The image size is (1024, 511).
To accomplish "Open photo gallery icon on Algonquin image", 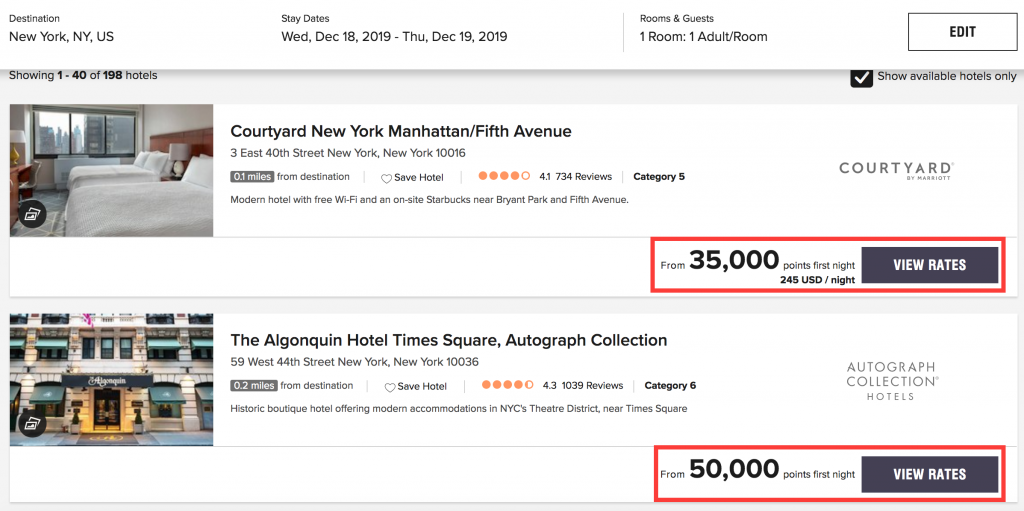I will [x=32, y=424].
